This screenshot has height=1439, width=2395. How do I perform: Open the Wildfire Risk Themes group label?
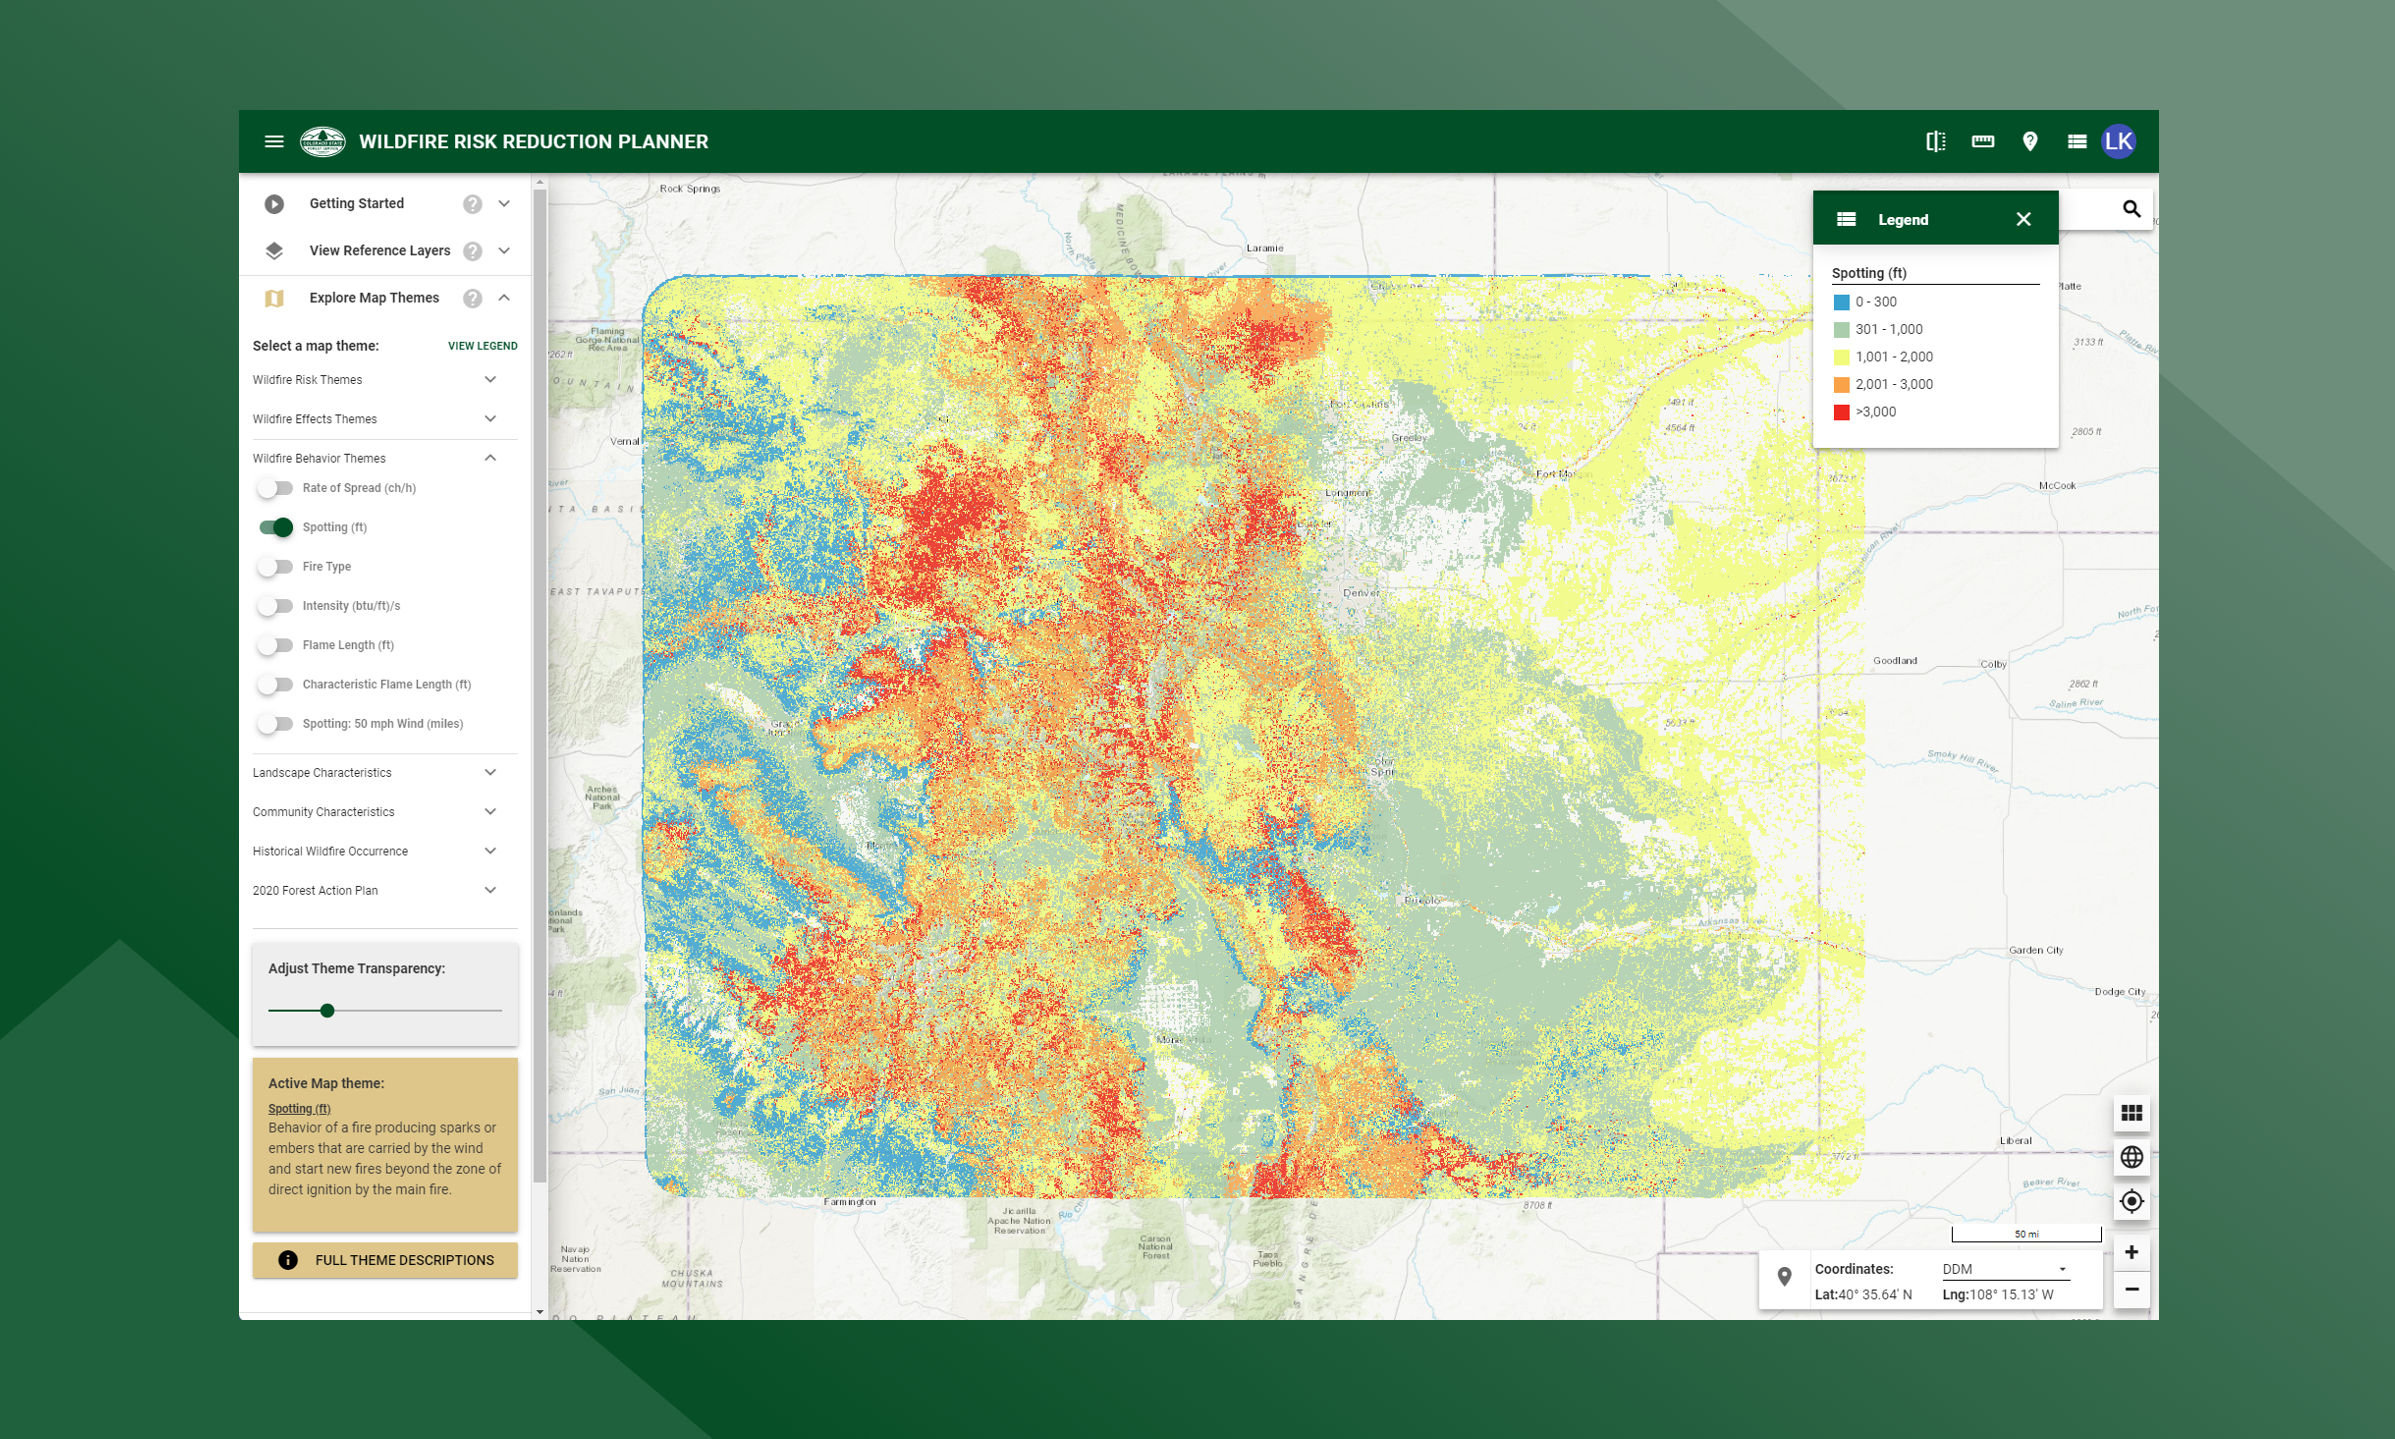click(x=307, y=380)
